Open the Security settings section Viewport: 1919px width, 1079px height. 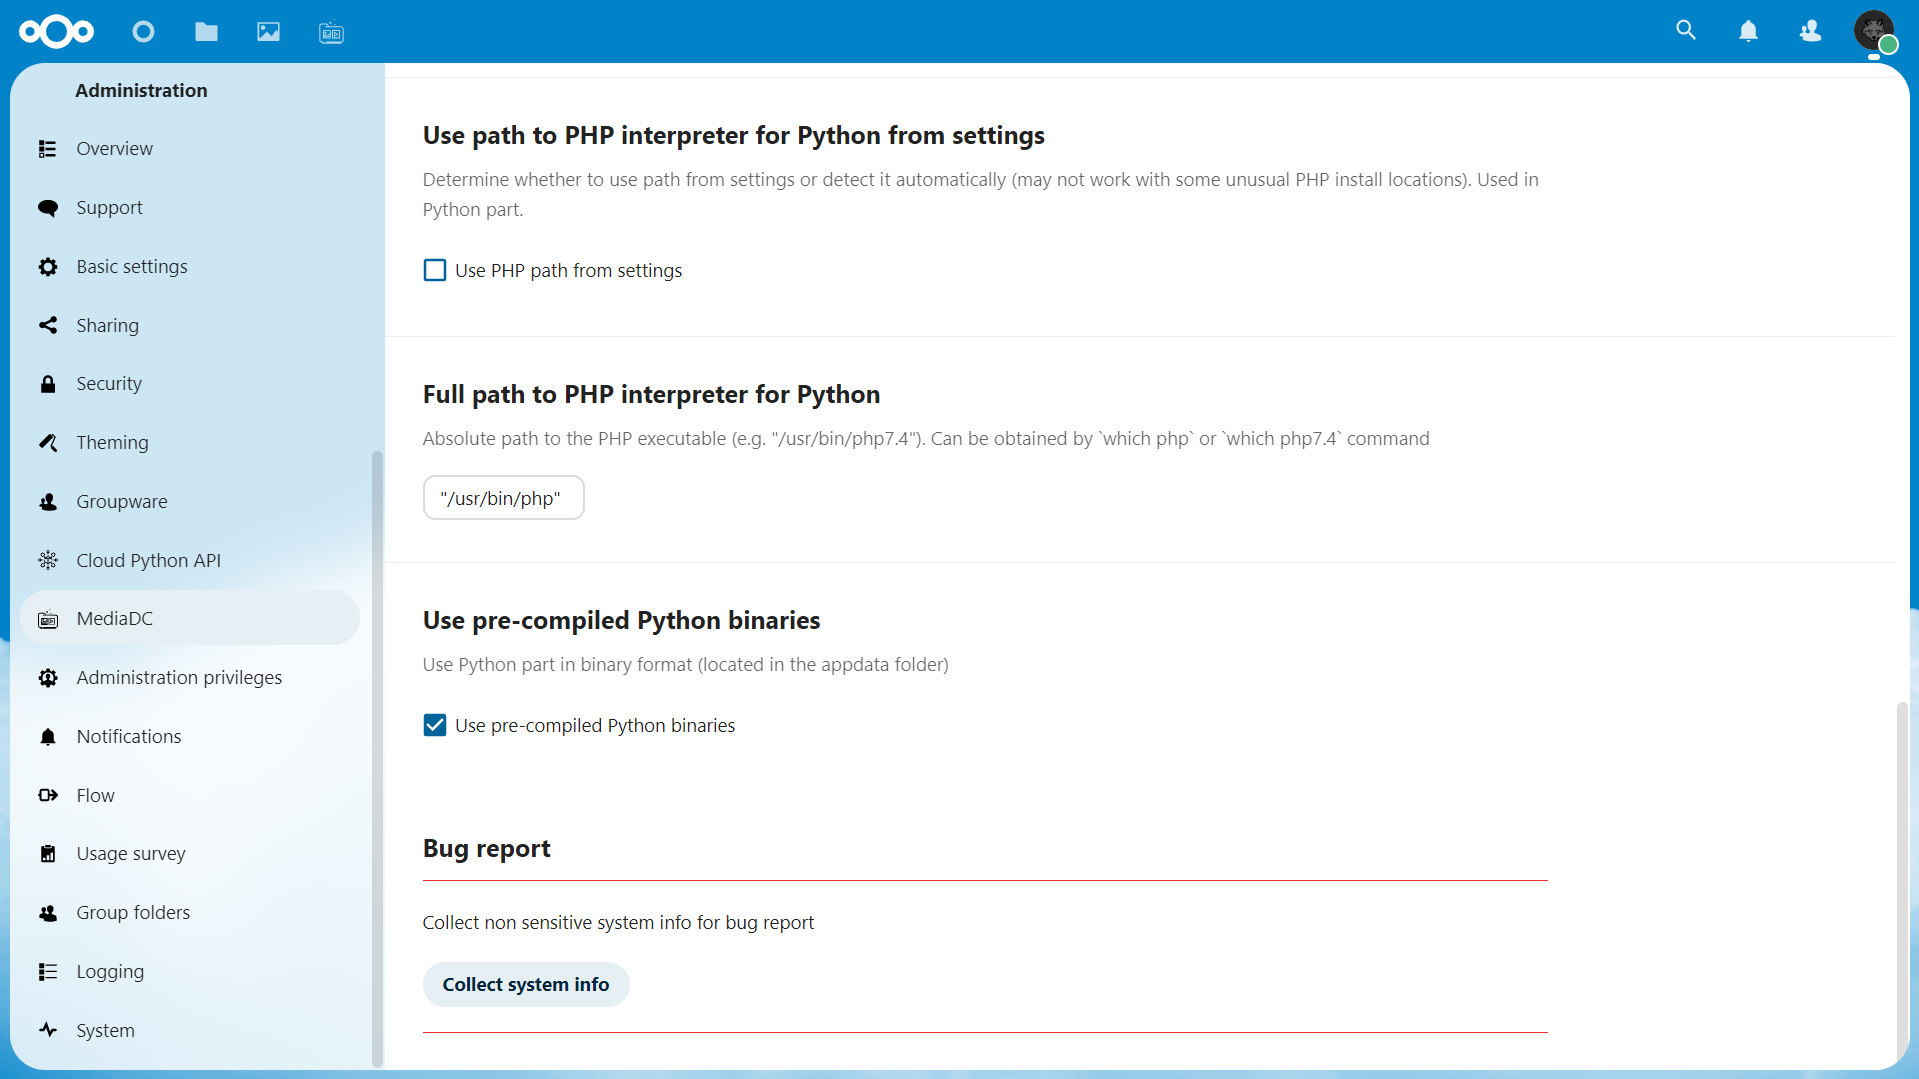tap(108, 384)
